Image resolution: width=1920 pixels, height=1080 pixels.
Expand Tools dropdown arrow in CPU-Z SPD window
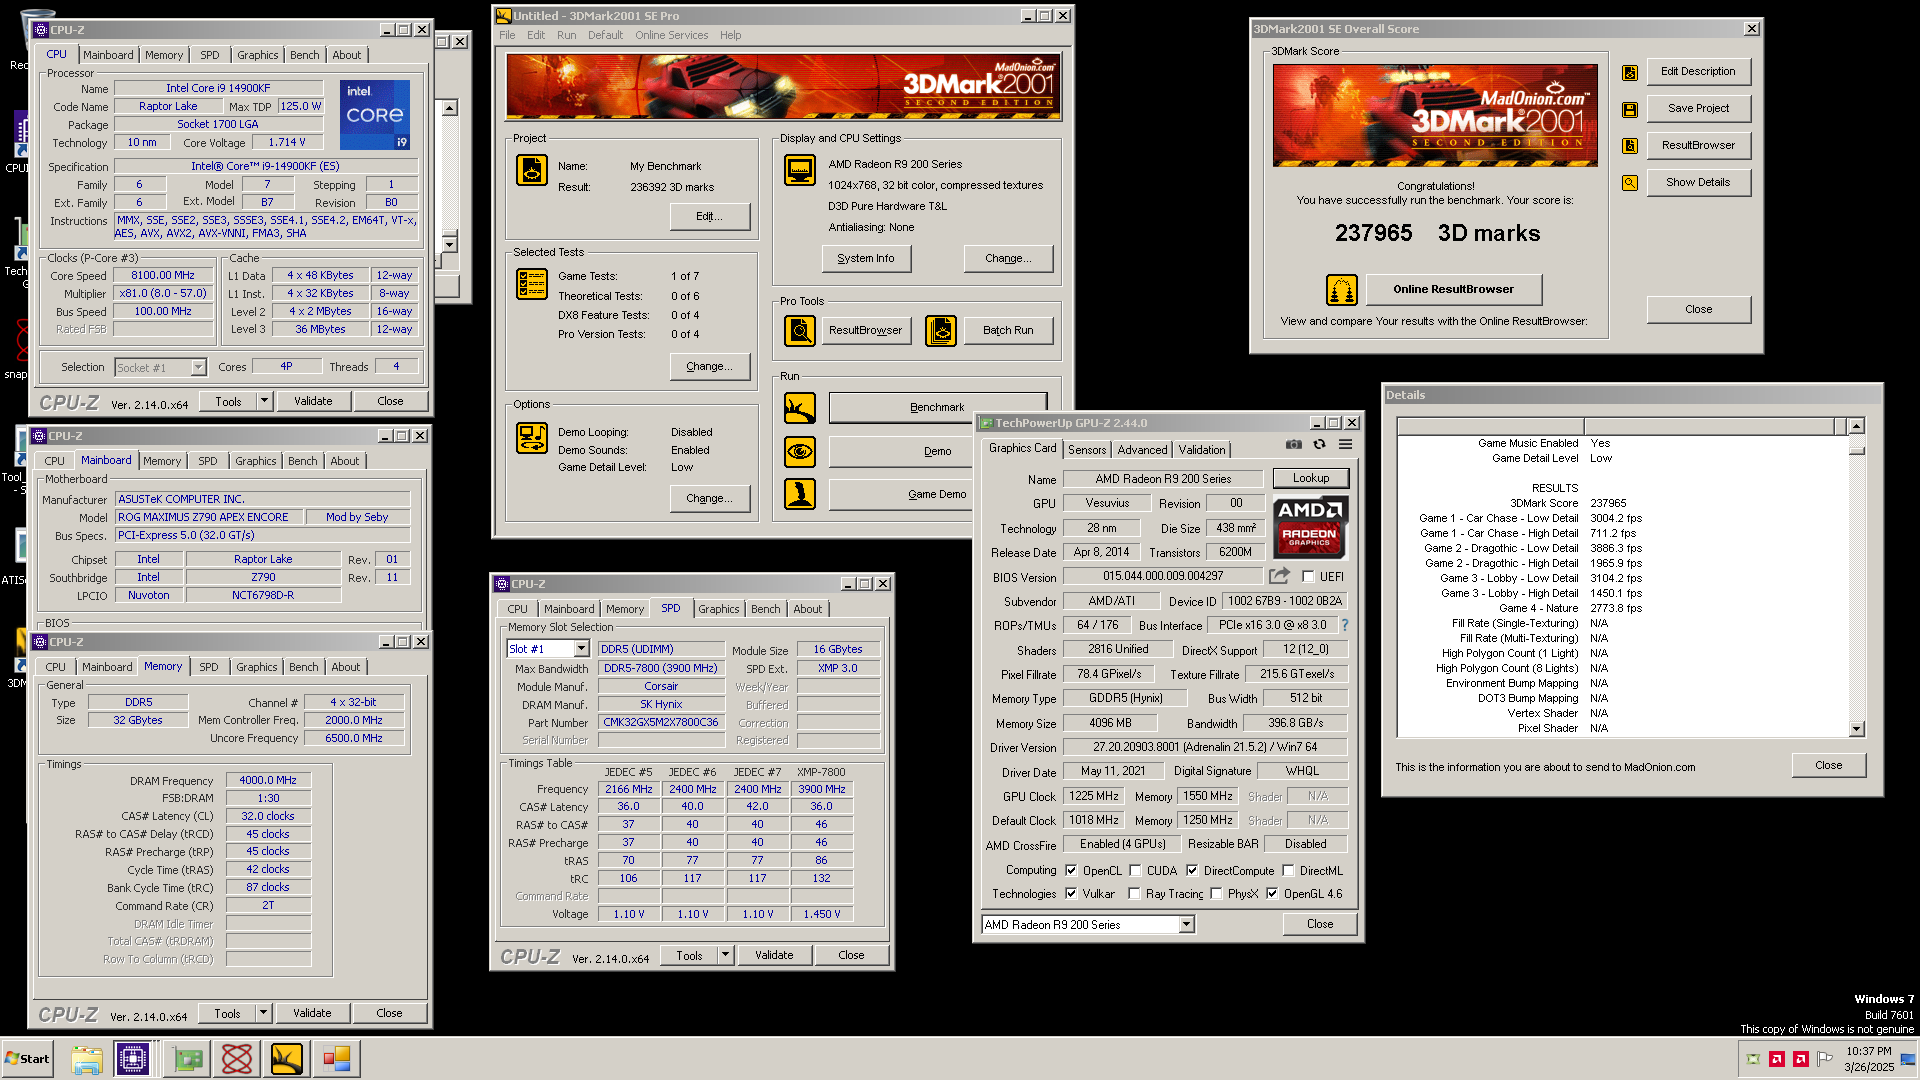[x=725, y=955]
